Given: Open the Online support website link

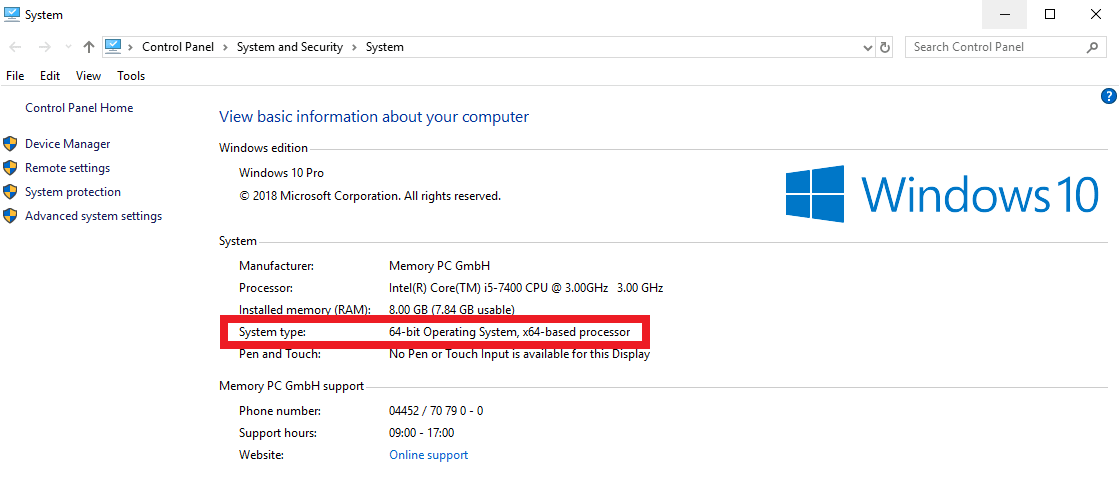Looking at the screenshot, I should [x=429, y=455].
